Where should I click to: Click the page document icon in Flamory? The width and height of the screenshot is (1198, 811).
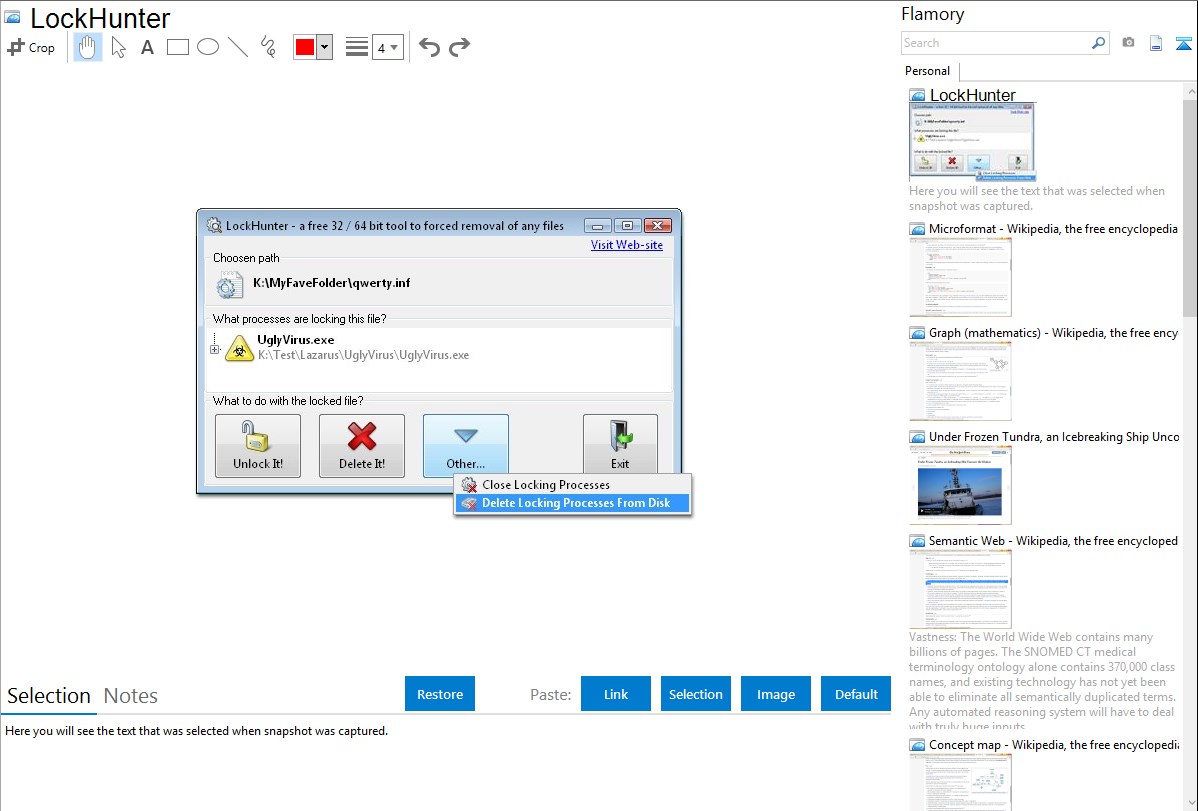coord(1156,43)
